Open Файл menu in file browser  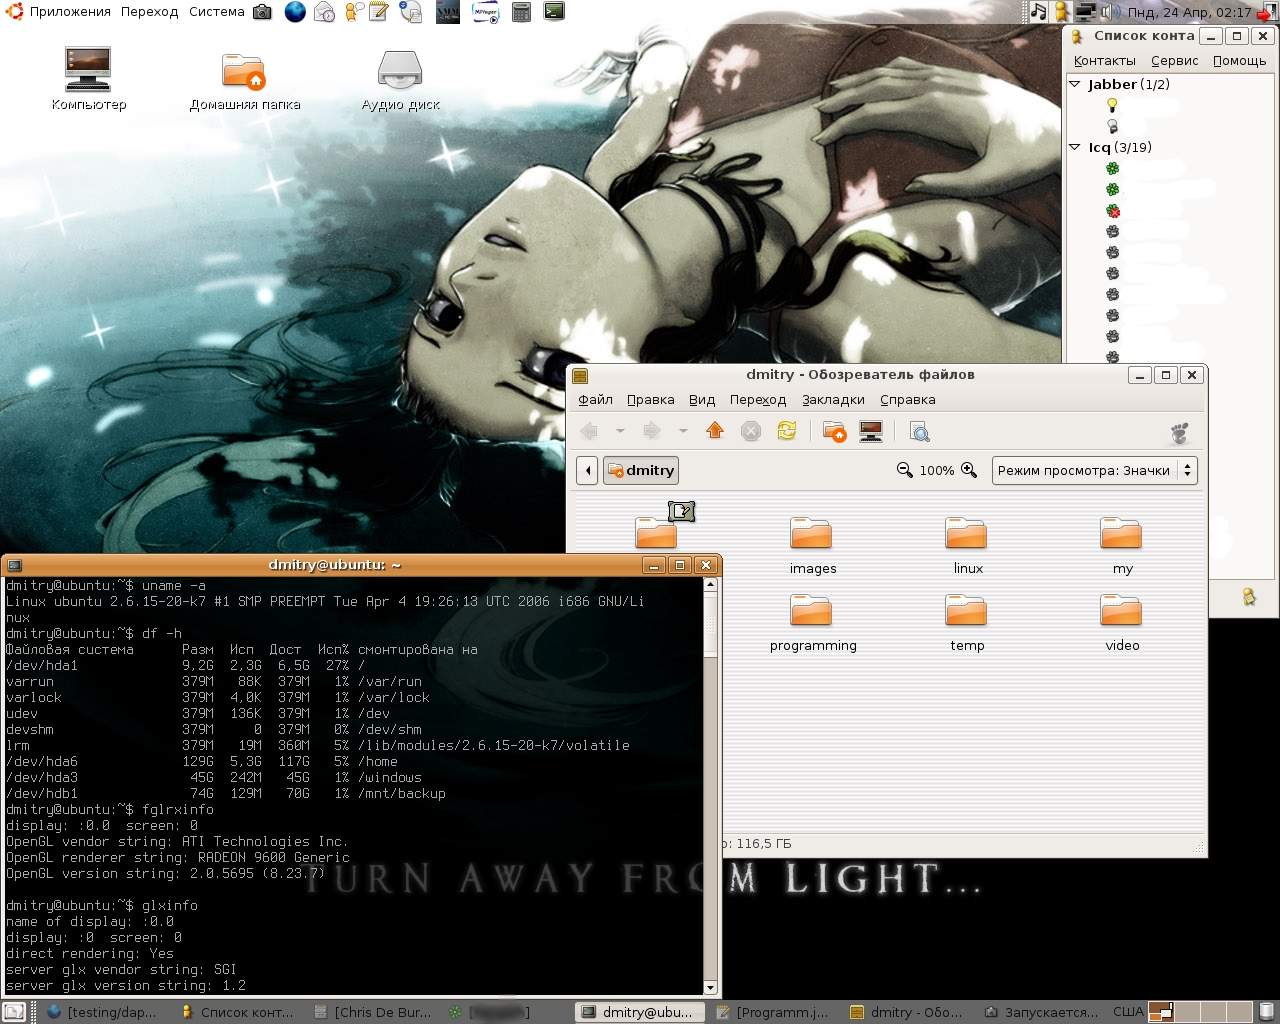595,399
